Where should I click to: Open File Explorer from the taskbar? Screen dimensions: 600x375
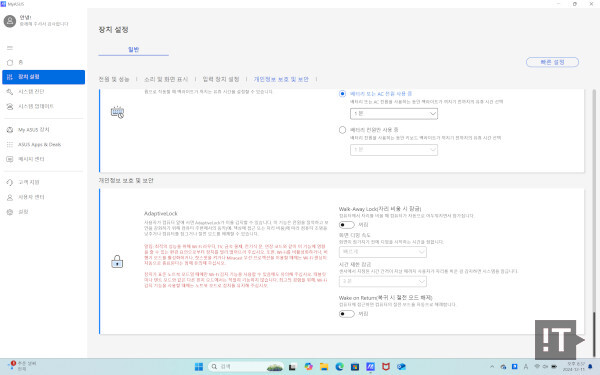(x=324, y=367)
